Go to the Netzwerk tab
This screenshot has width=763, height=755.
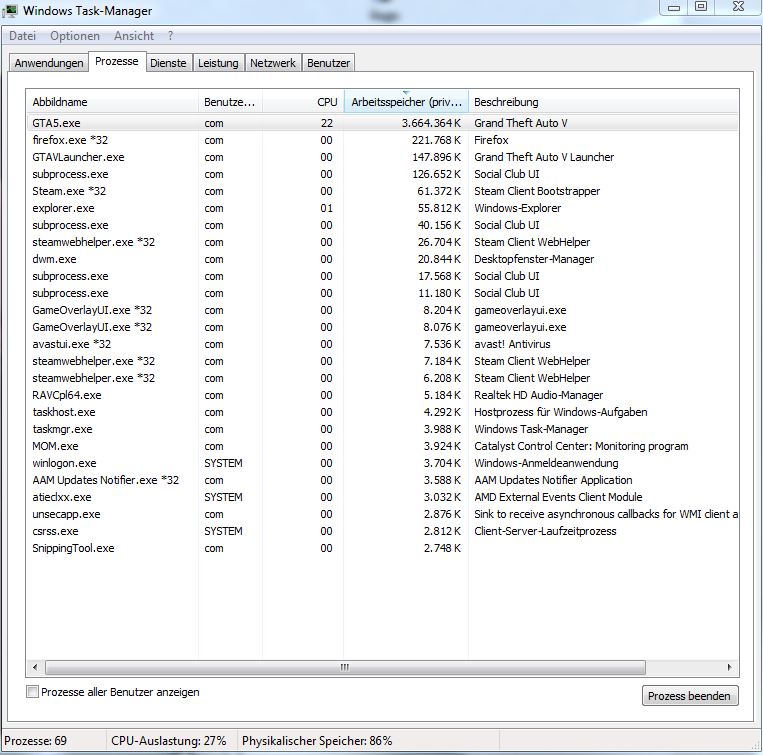(x=272, y=63)
